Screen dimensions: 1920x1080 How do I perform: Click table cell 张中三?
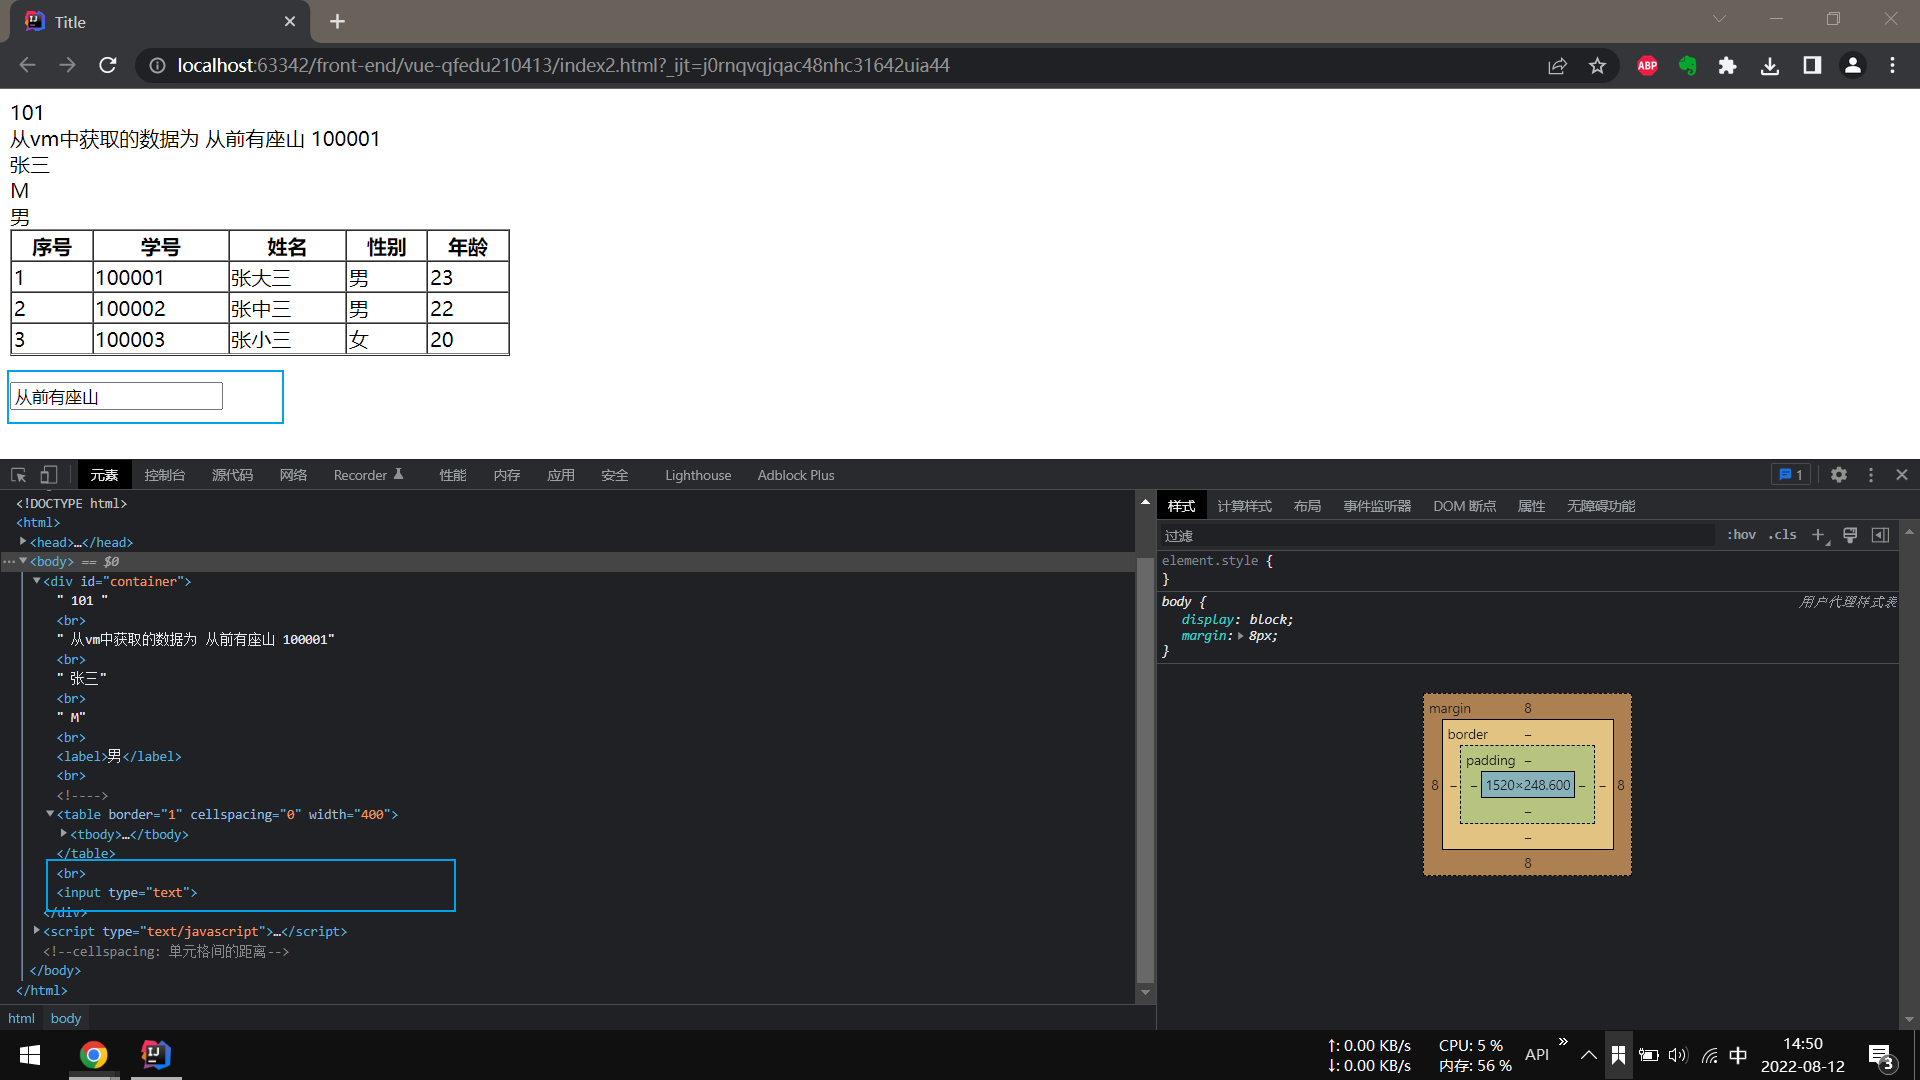(287, 308)
